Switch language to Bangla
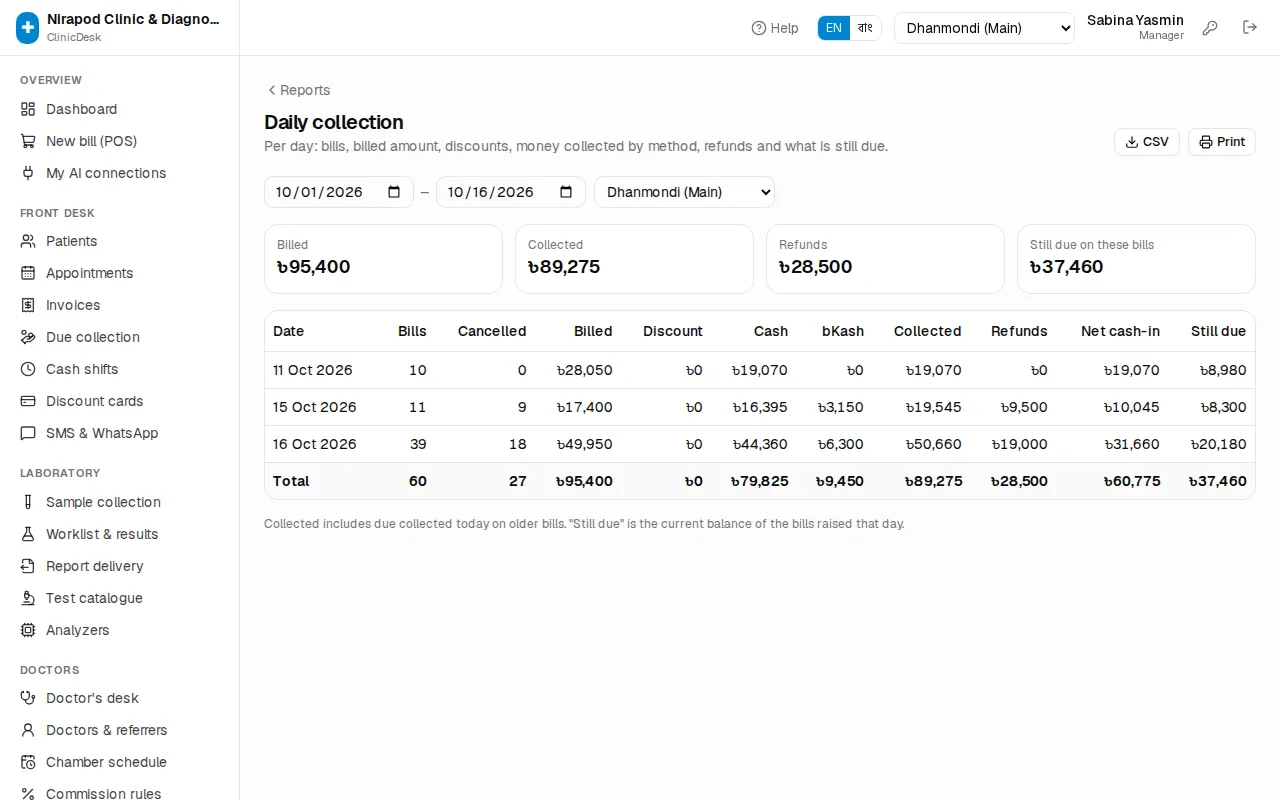Image resolution: width=1280 pixels, height=800 pixels. [x=866, y=28]
